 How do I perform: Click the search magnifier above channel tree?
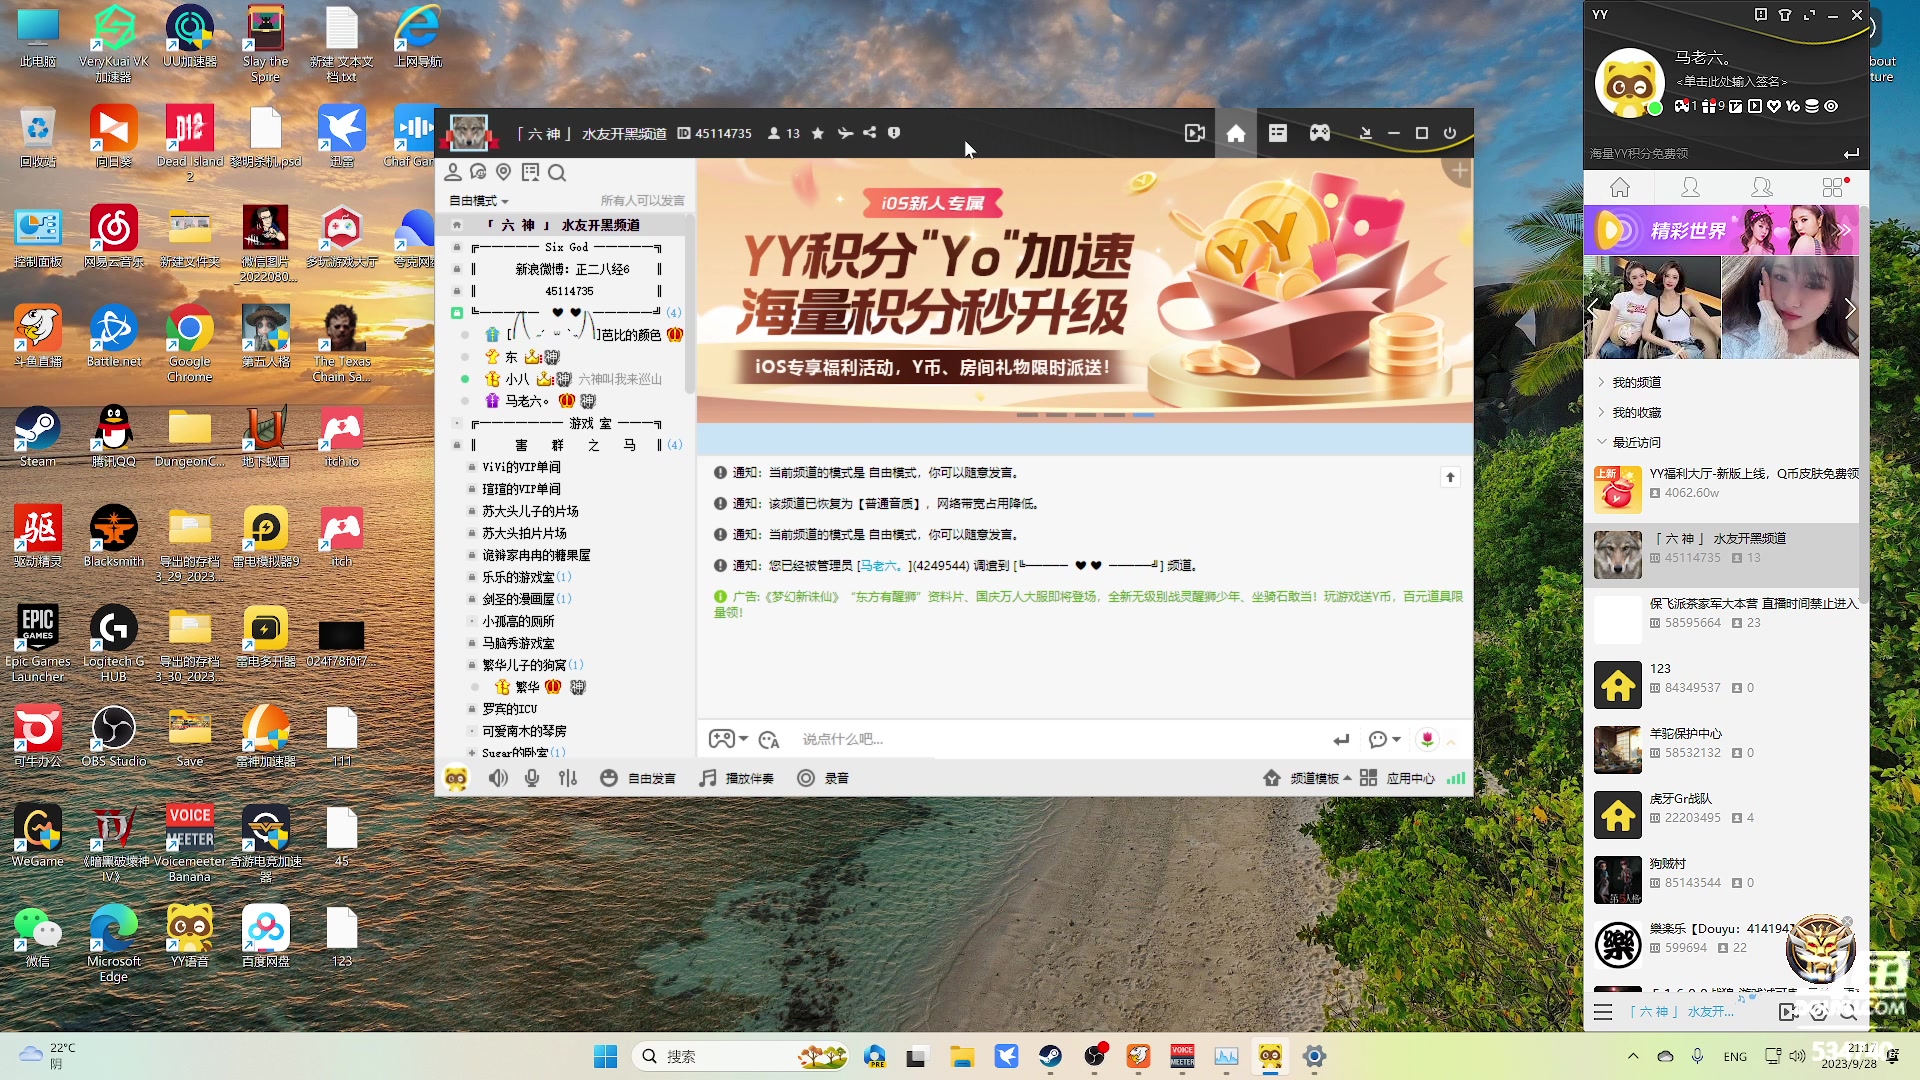point(557,172)
